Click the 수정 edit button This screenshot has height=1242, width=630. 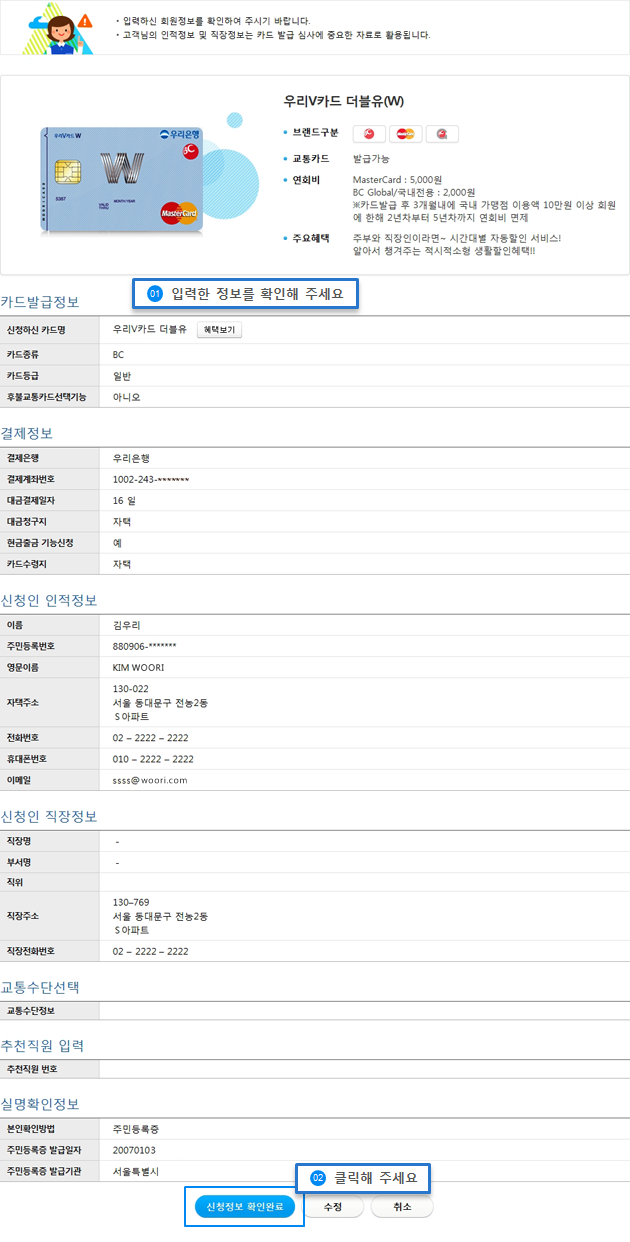click(333, 1207)
